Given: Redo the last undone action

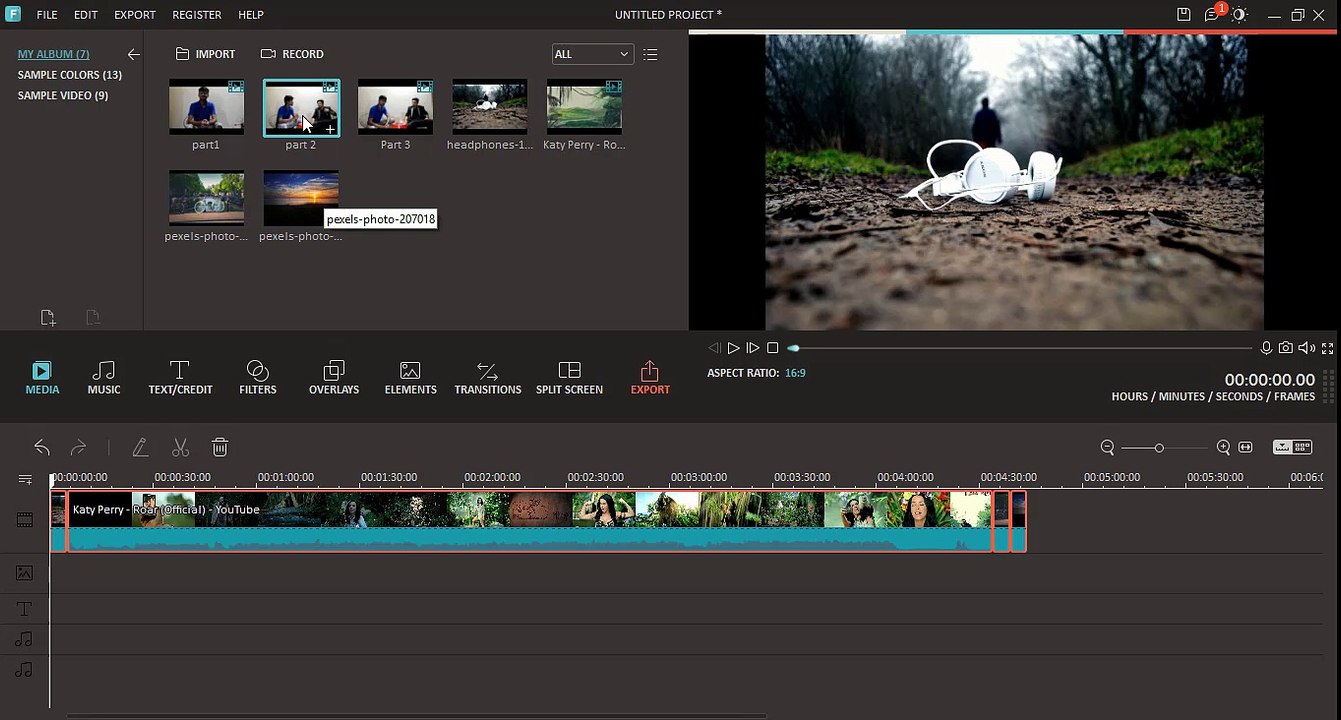Looking at the screenshot, I should coord(78,447).
